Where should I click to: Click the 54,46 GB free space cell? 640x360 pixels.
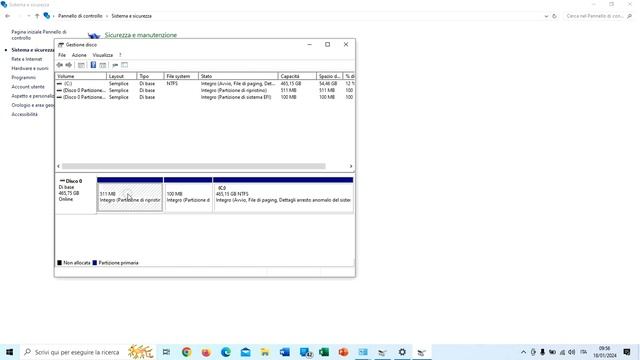328,83
